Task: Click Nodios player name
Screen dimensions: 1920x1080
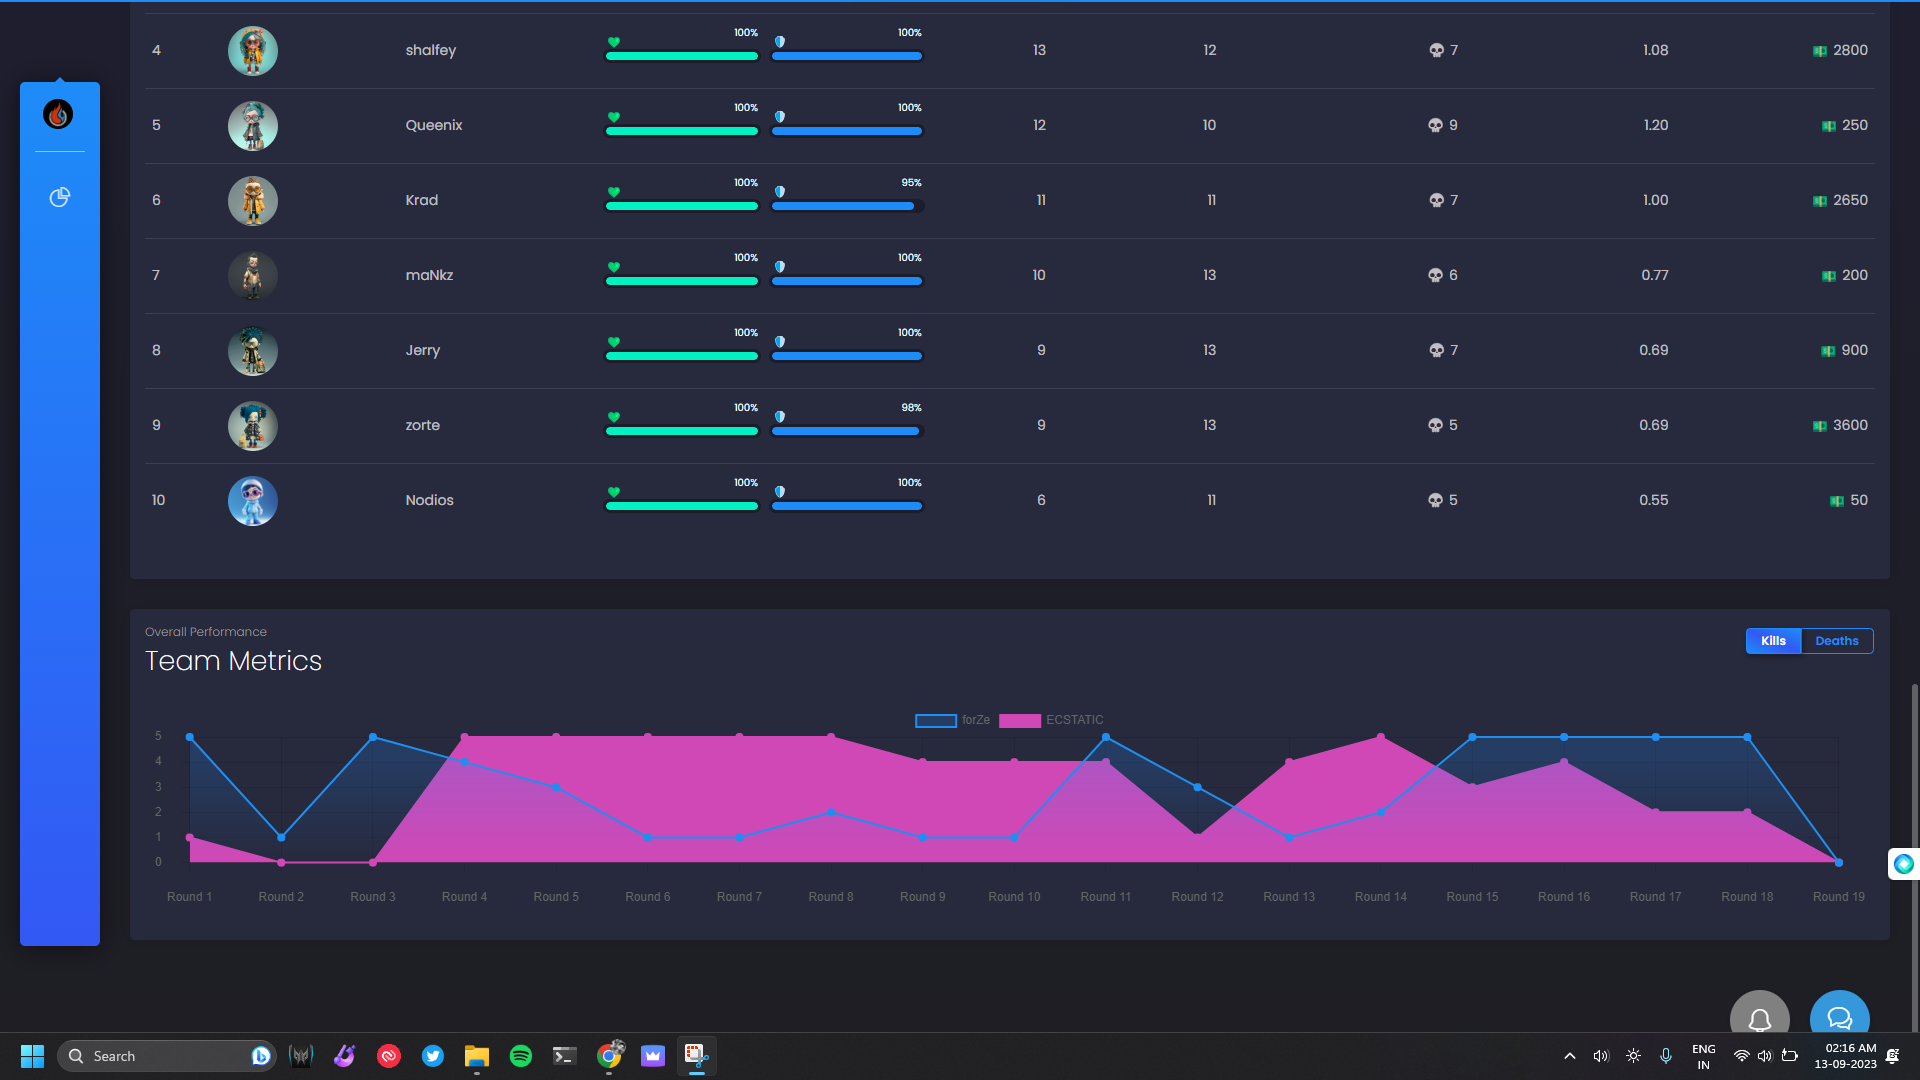Action: 429,500
